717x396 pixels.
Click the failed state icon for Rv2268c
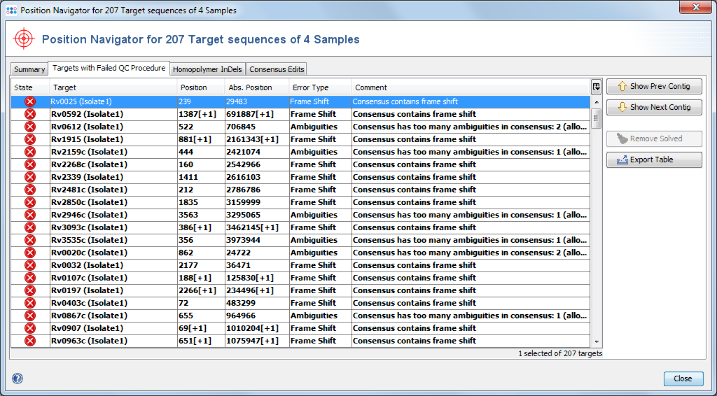pyautogui.click(x=30, y=165)
